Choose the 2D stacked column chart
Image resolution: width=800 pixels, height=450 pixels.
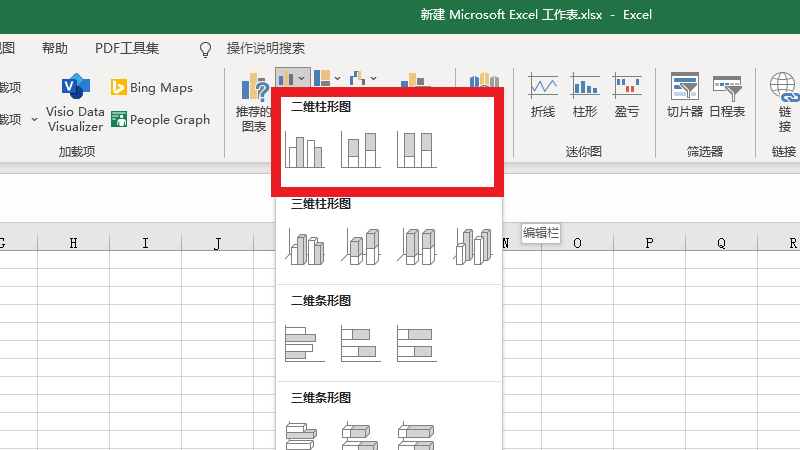pyautogui.click(x=360, y=150)
